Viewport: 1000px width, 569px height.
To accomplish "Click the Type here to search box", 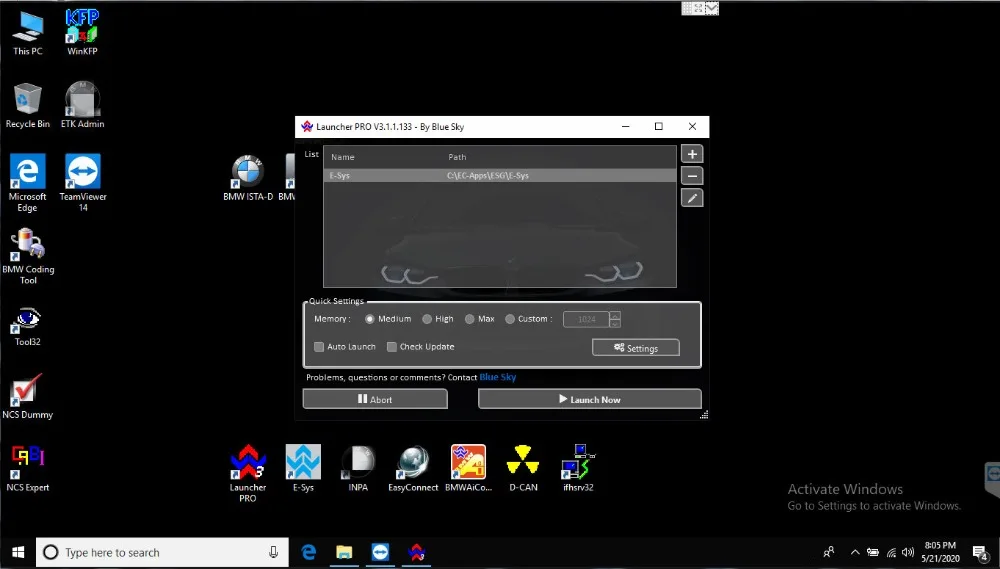I will point(163,552).
